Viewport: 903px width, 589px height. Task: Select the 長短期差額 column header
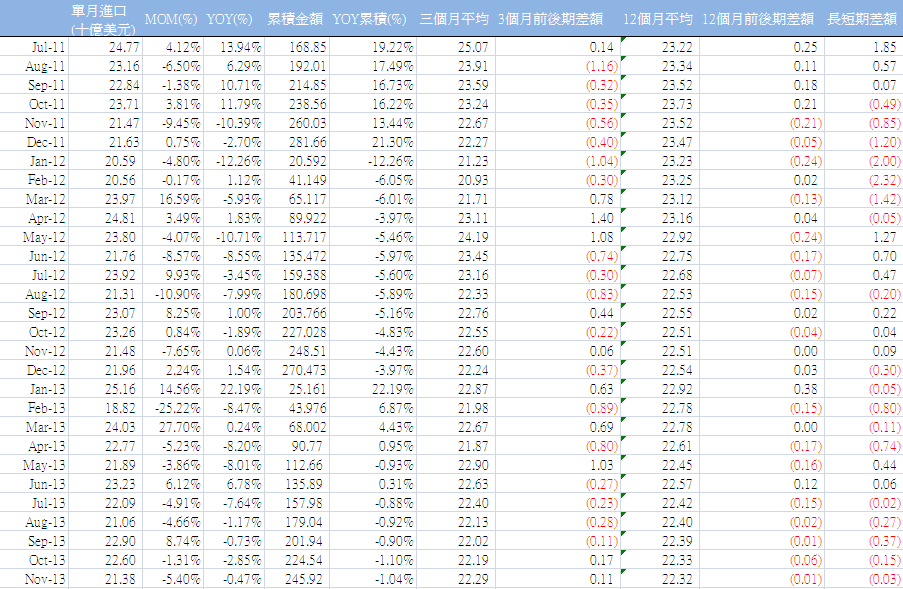tap(862, 20)
